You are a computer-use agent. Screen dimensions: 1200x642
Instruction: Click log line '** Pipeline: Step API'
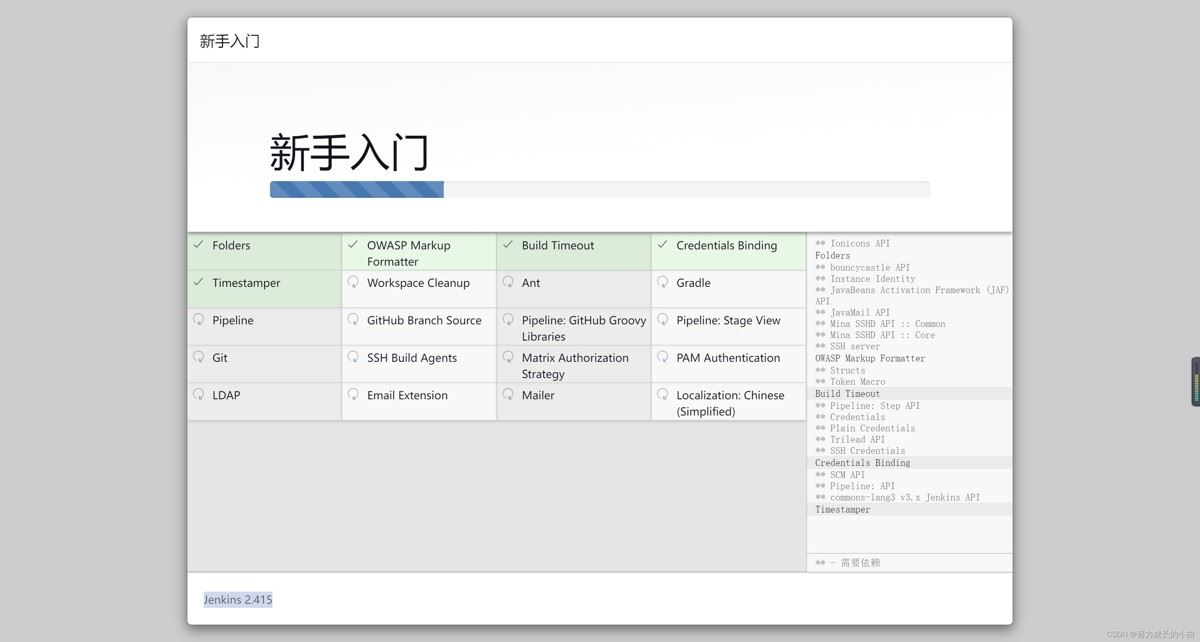pyautogui.click(x=867, y=405)
